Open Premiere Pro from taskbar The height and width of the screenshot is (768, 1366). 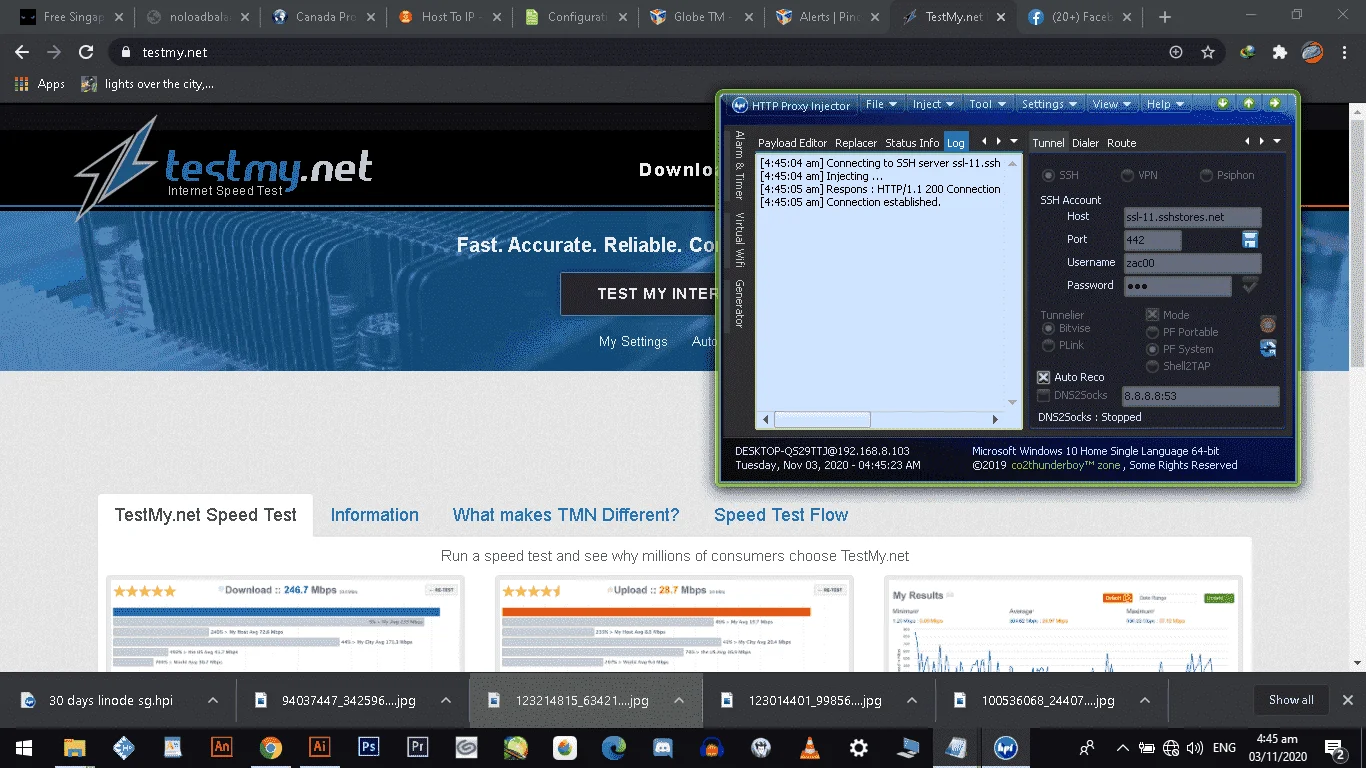[x=418, y=747]
